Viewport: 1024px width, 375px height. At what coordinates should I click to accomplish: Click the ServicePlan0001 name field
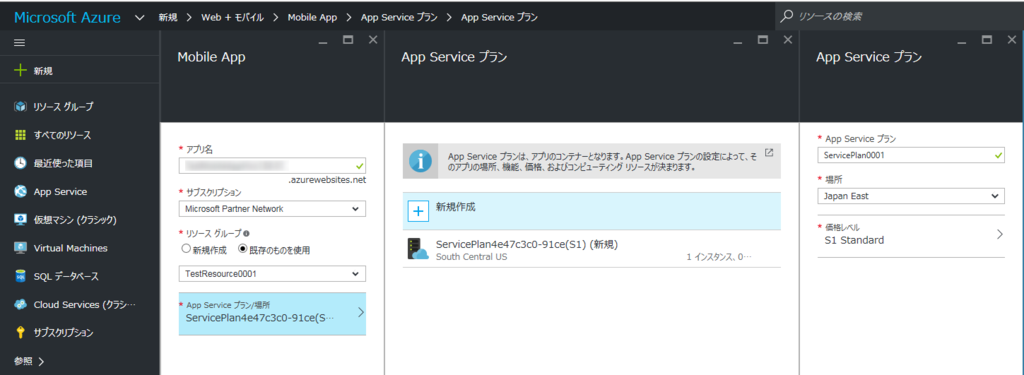911,155
